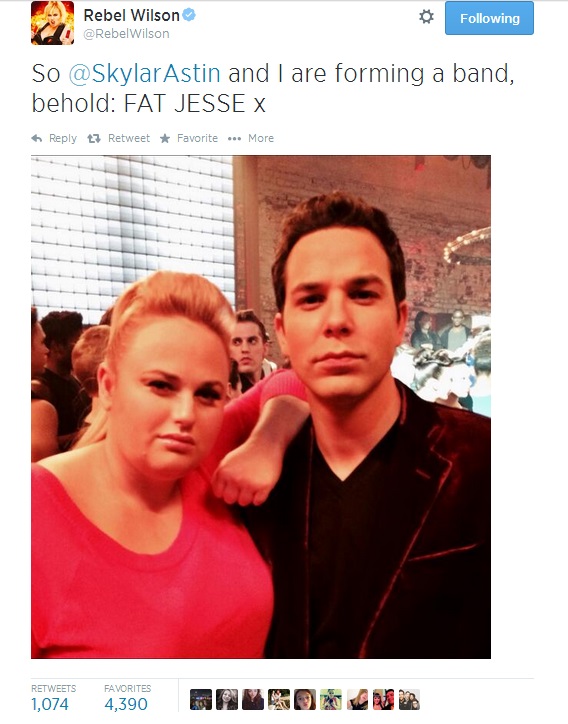Toggle the Following button

pos(489,18)
